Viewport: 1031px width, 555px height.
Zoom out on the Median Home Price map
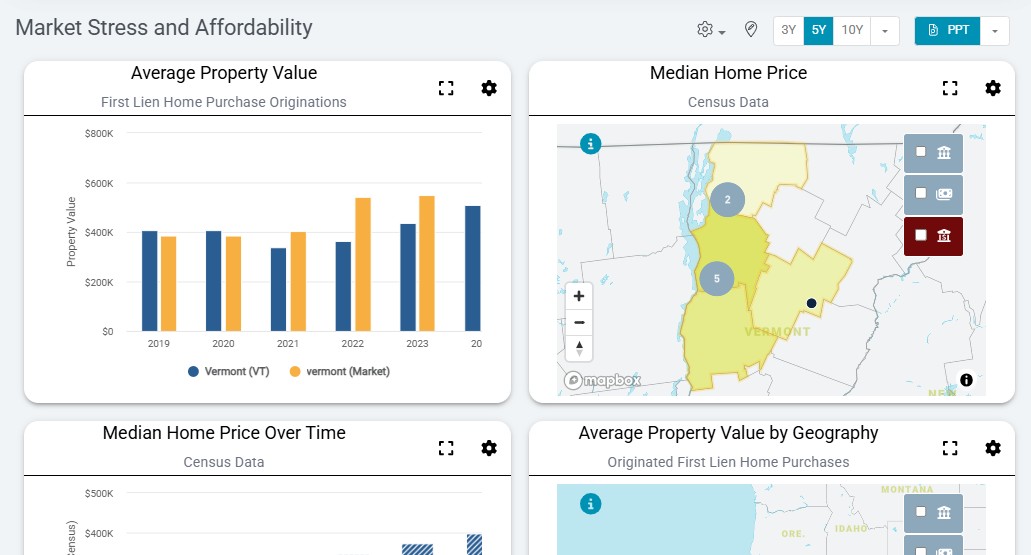pos(579,322)
